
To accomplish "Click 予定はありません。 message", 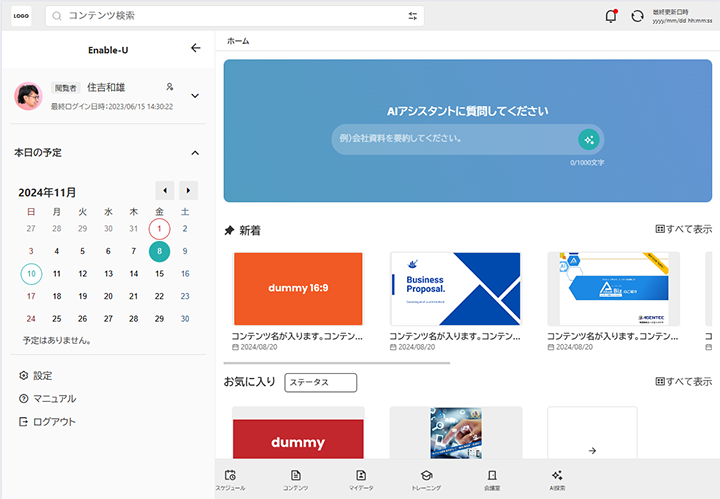I will (x=57, y=340).
